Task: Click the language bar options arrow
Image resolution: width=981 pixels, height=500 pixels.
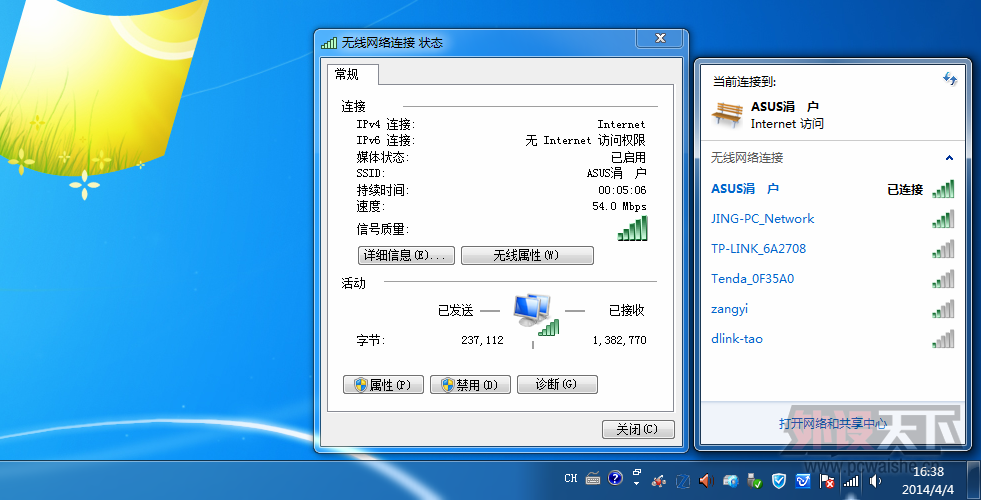Action: (636, 483)
